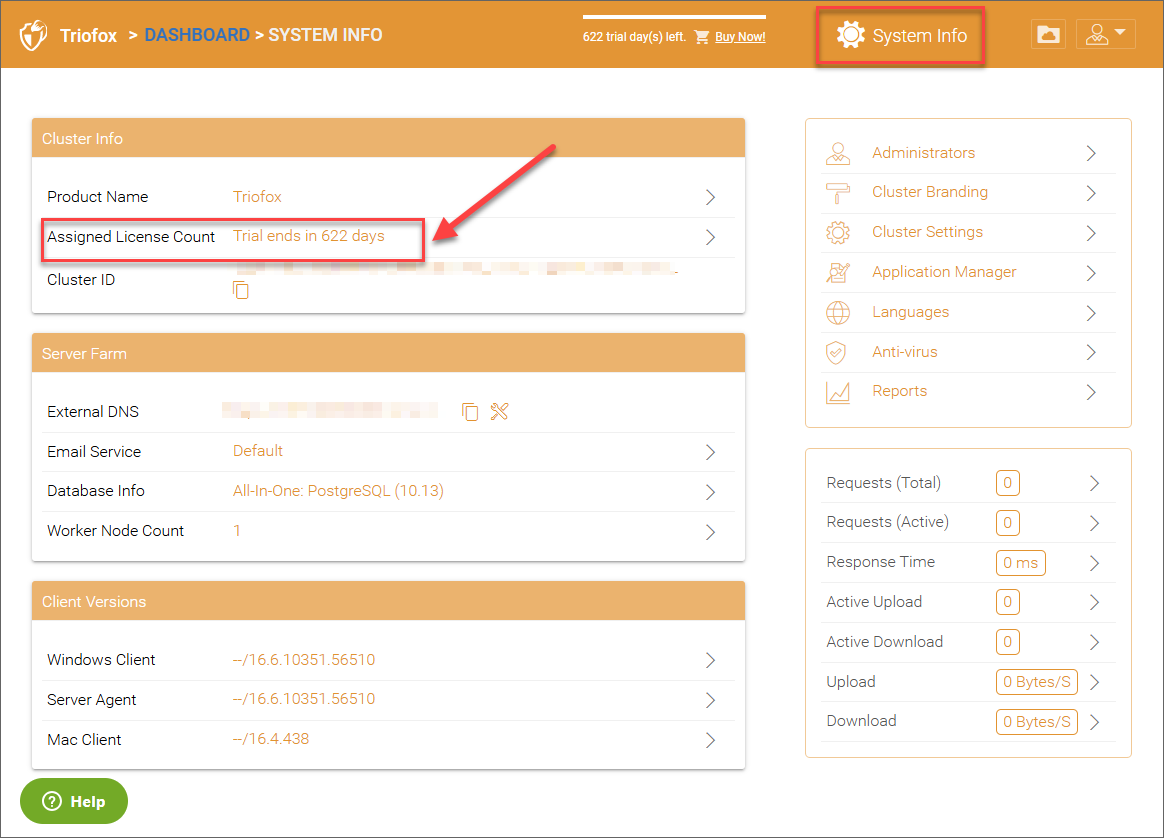Viewport: 1164px width, 838px height.
Task: Expand the Product Name row chevron
Action: pyautogui.click(x=710, y=197)
